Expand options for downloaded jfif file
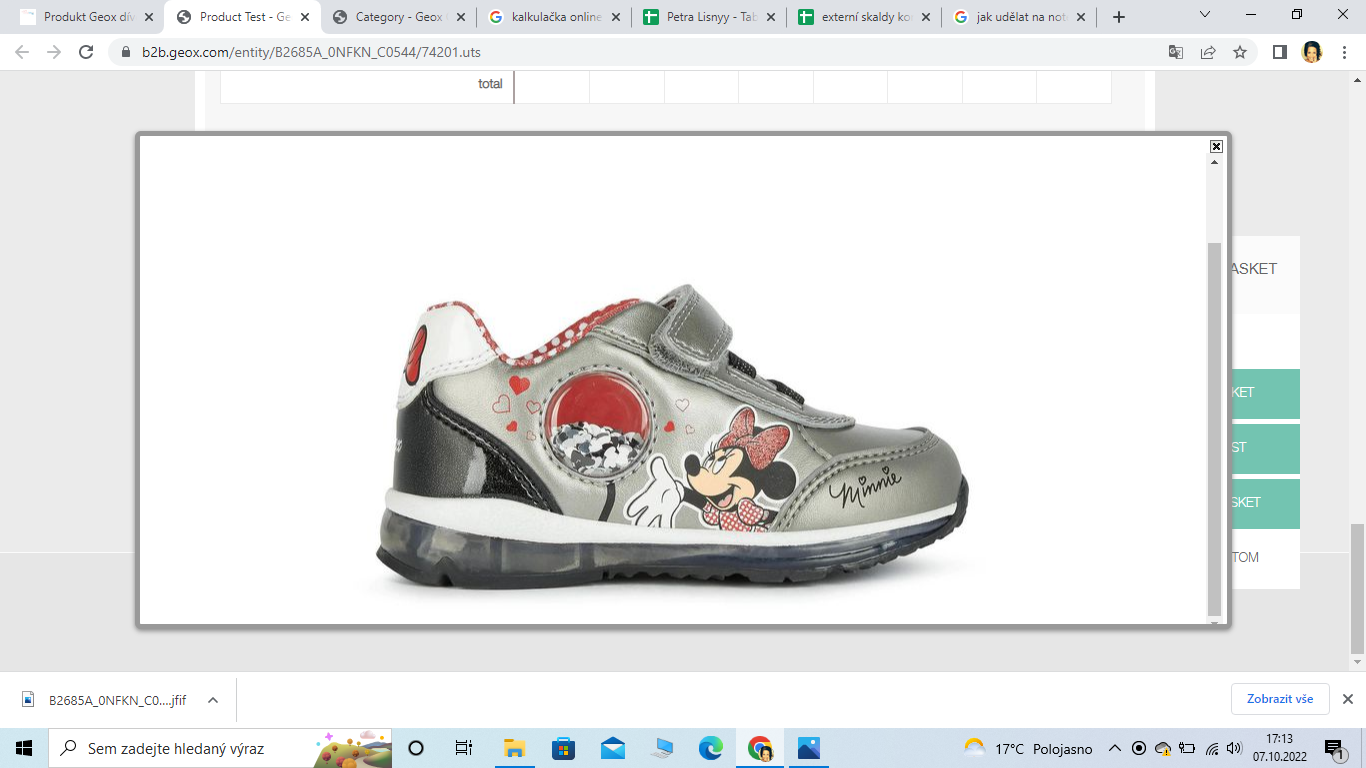 pyautogui.click(x=213, y=700)
